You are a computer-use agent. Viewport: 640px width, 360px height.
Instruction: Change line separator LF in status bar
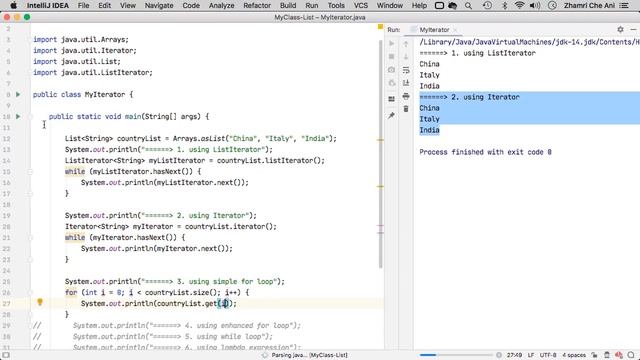[x=531, y=355]
